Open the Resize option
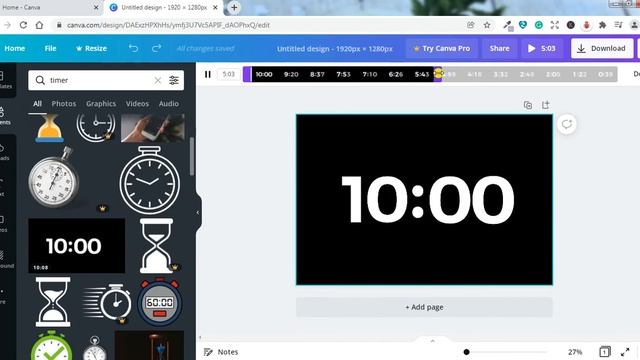The image size is (640, 360). [x=91, y=48]
